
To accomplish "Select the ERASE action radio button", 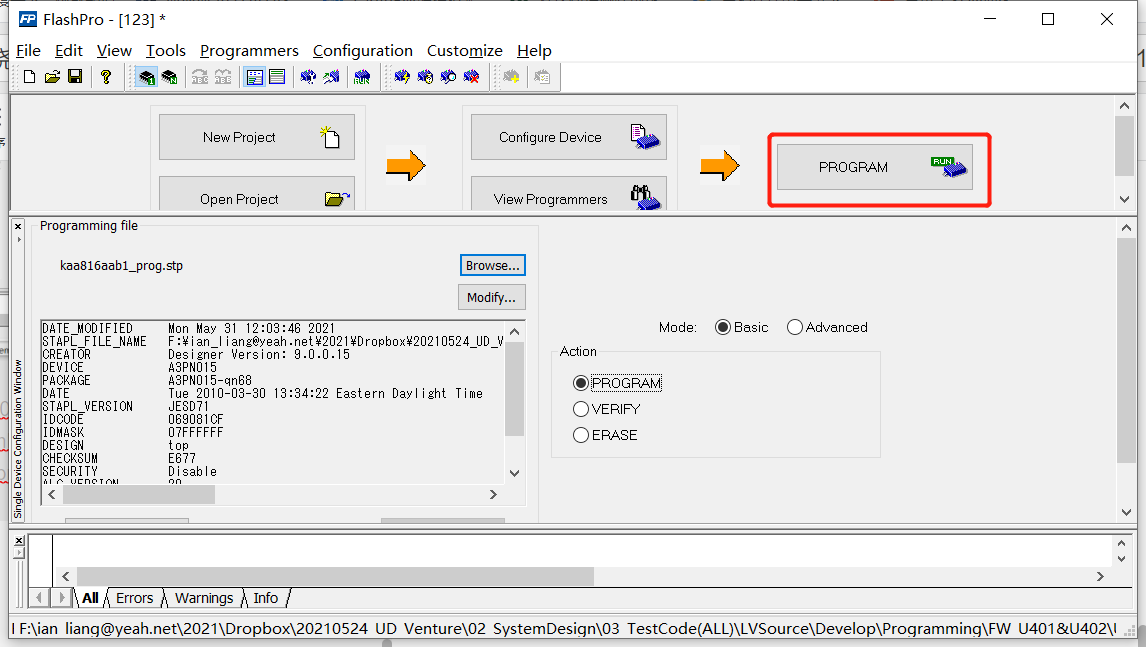I will (581, 435).
